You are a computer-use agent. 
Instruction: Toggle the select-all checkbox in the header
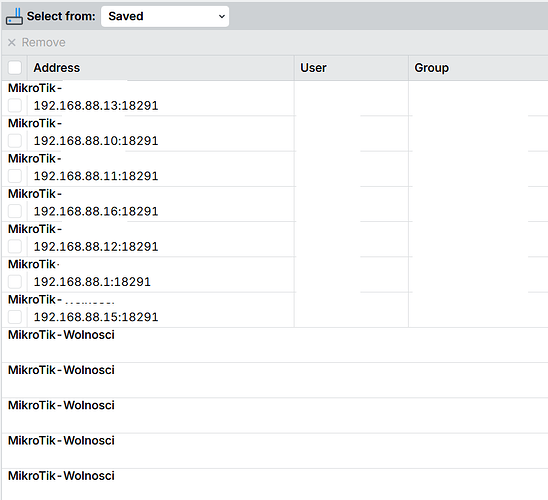[15, 67]
